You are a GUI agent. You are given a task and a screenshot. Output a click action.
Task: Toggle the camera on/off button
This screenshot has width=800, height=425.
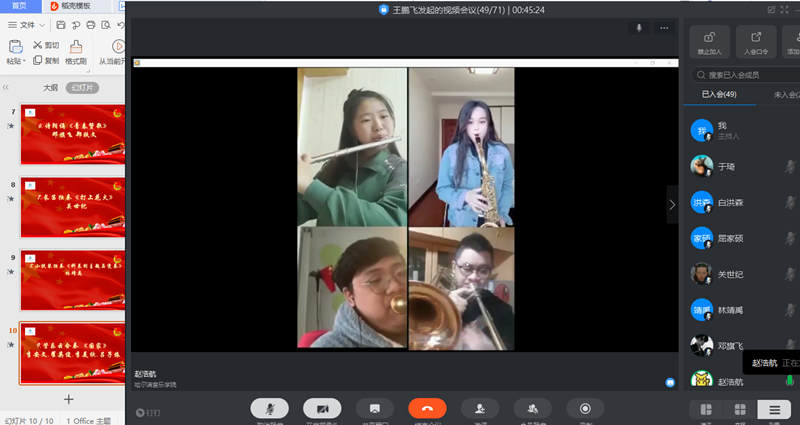323,408
